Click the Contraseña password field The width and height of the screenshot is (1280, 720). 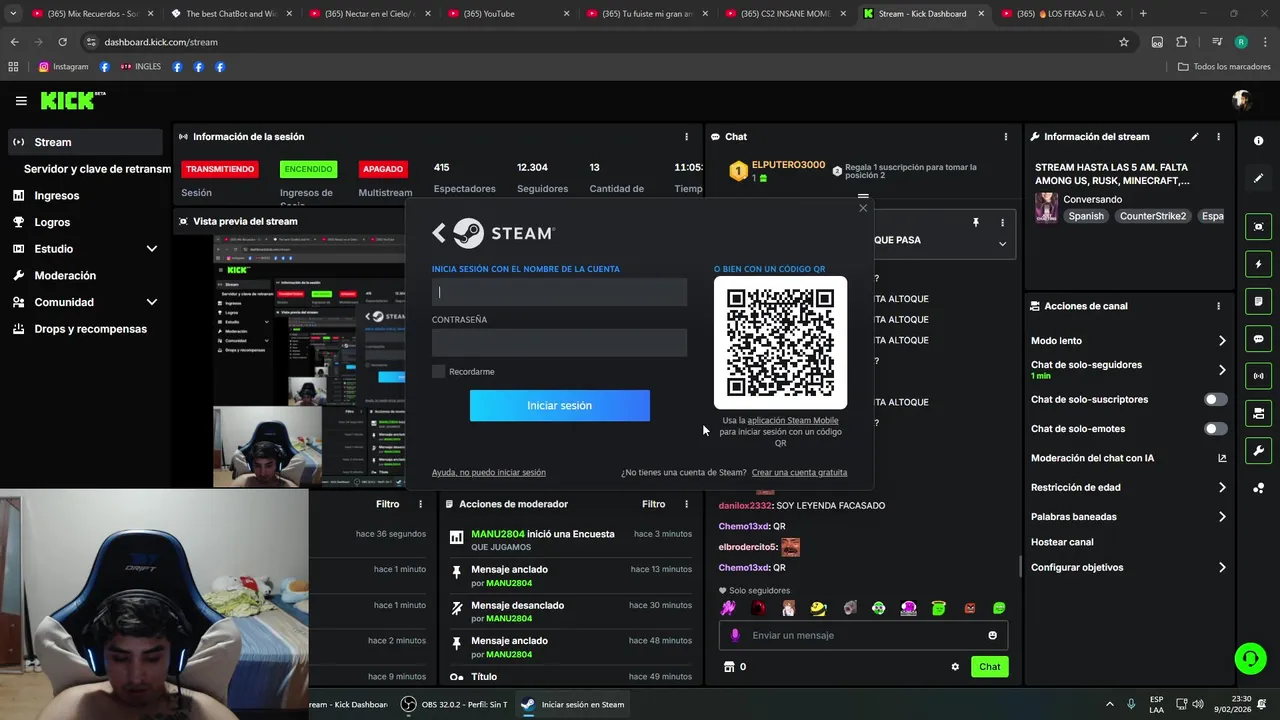click(x=560, y=343)
